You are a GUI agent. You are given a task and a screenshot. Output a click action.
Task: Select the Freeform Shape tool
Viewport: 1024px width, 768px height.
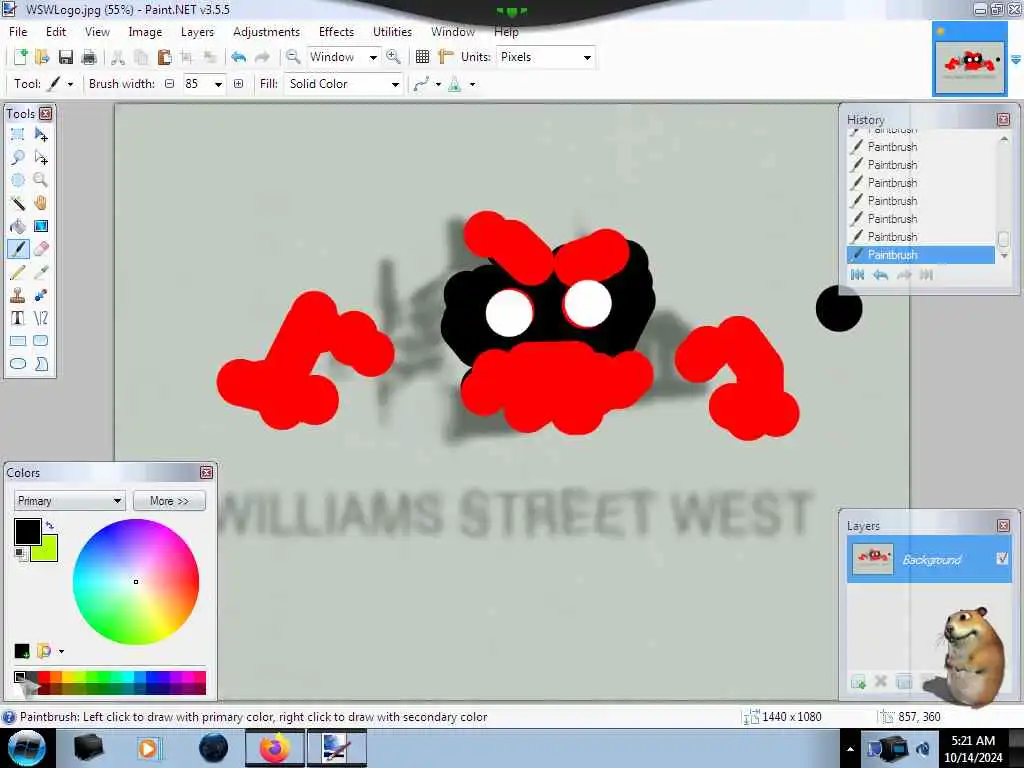coord(40,364)
